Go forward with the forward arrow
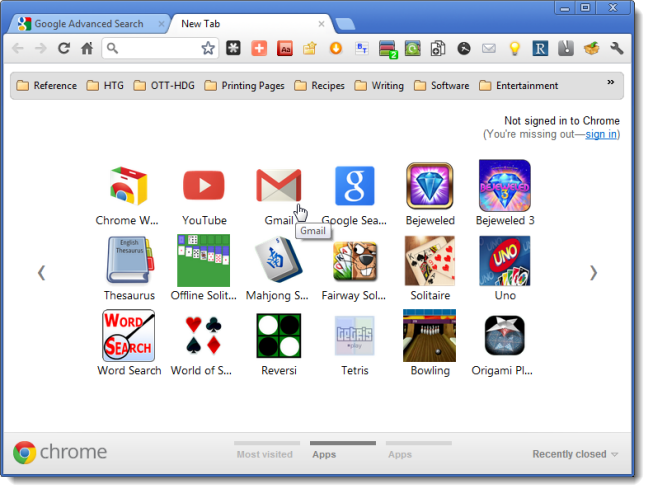Screen dimensions: 650x492 coord(40,48)
